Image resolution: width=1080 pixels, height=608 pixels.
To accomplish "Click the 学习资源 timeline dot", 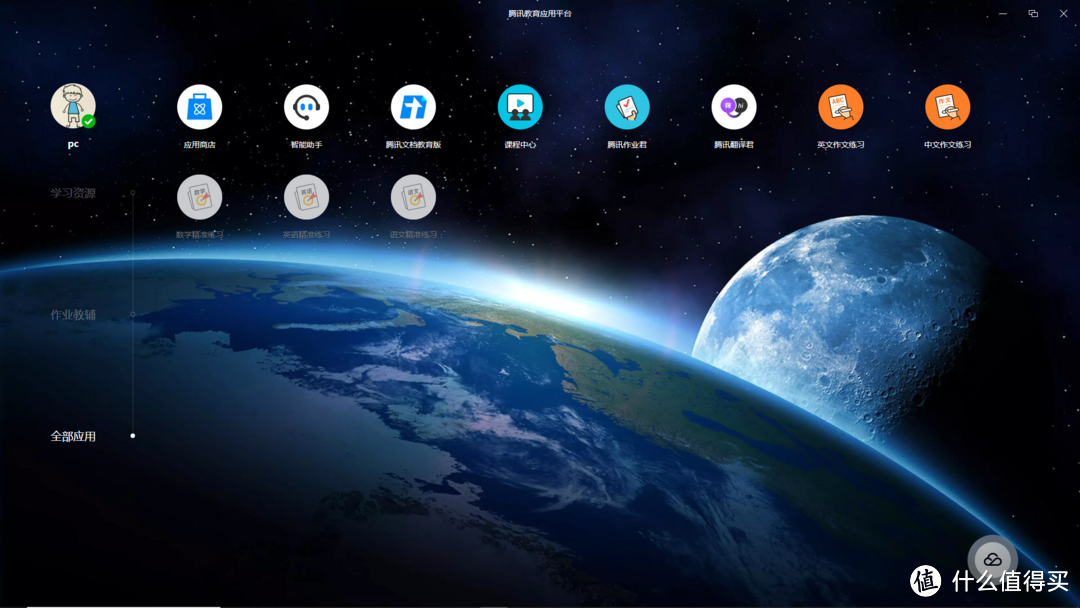I will coord(133,193).
